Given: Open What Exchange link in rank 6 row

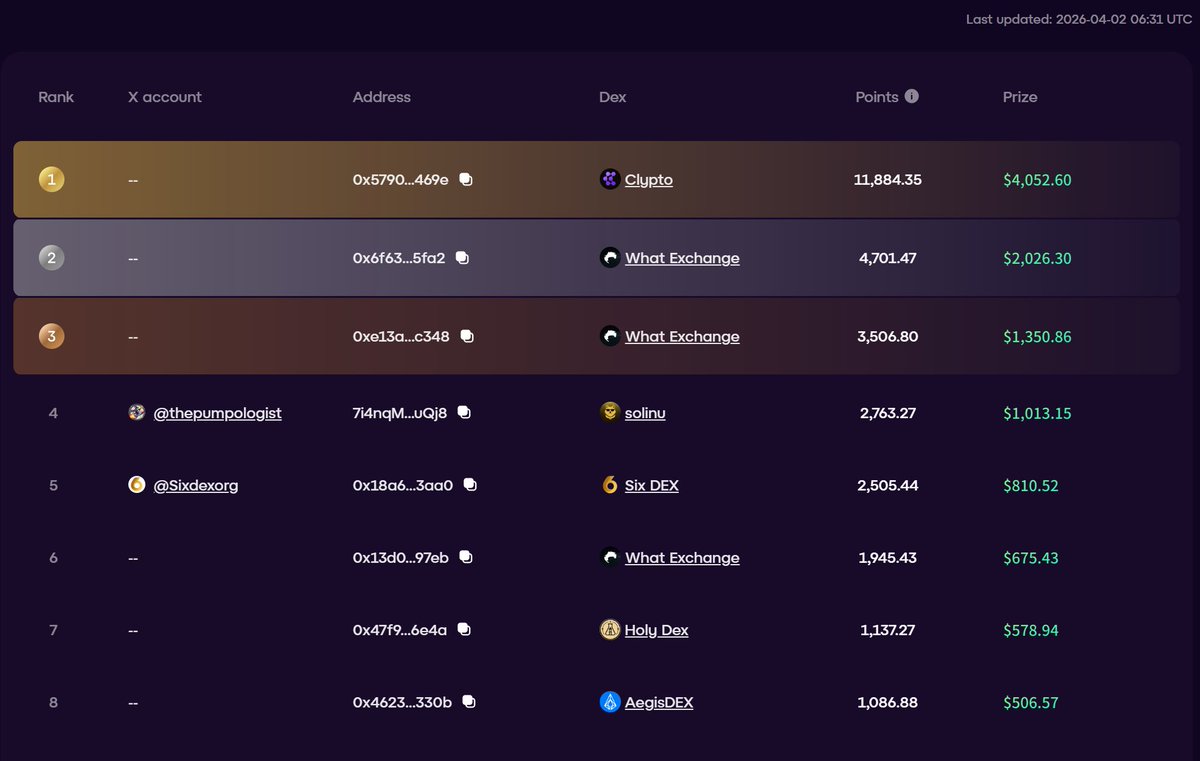Looking at the screenshot, I should 682,558.
